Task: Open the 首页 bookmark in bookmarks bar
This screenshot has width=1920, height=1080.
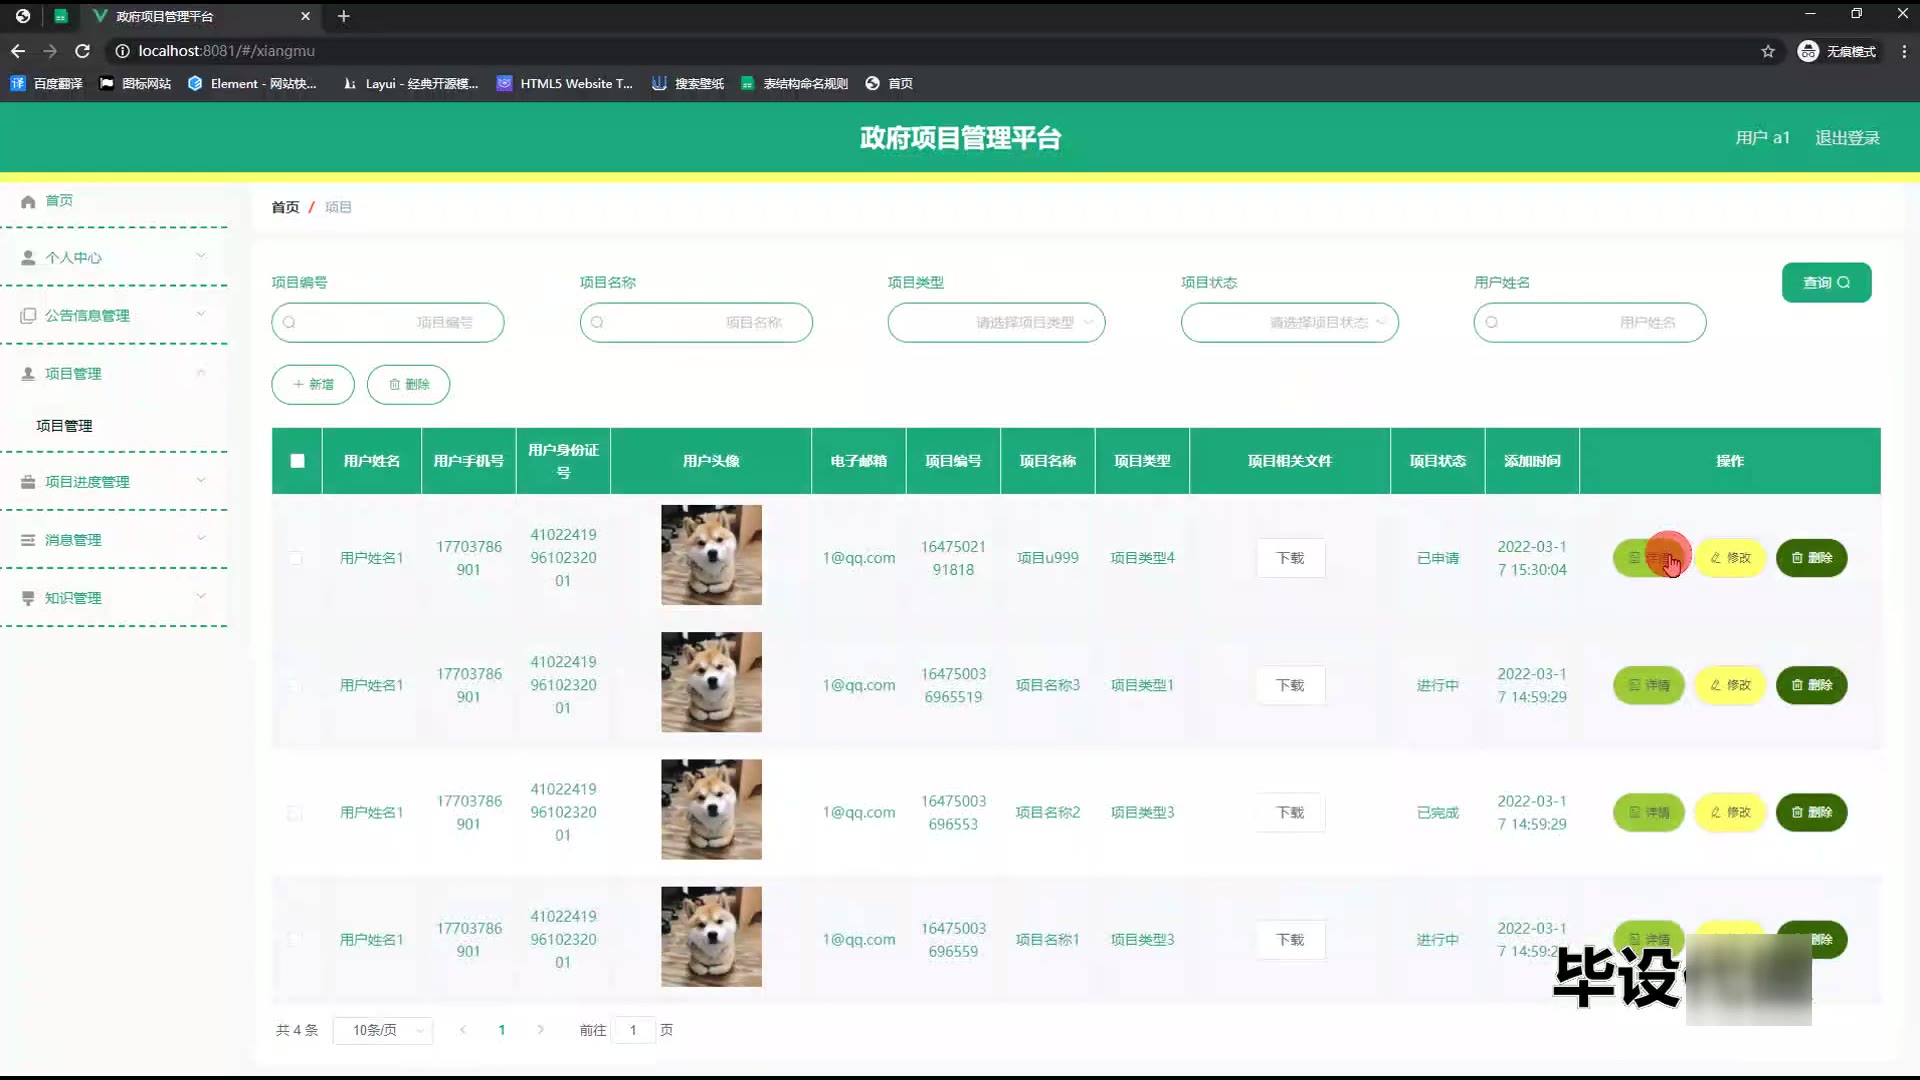Action: click(889, 84)
